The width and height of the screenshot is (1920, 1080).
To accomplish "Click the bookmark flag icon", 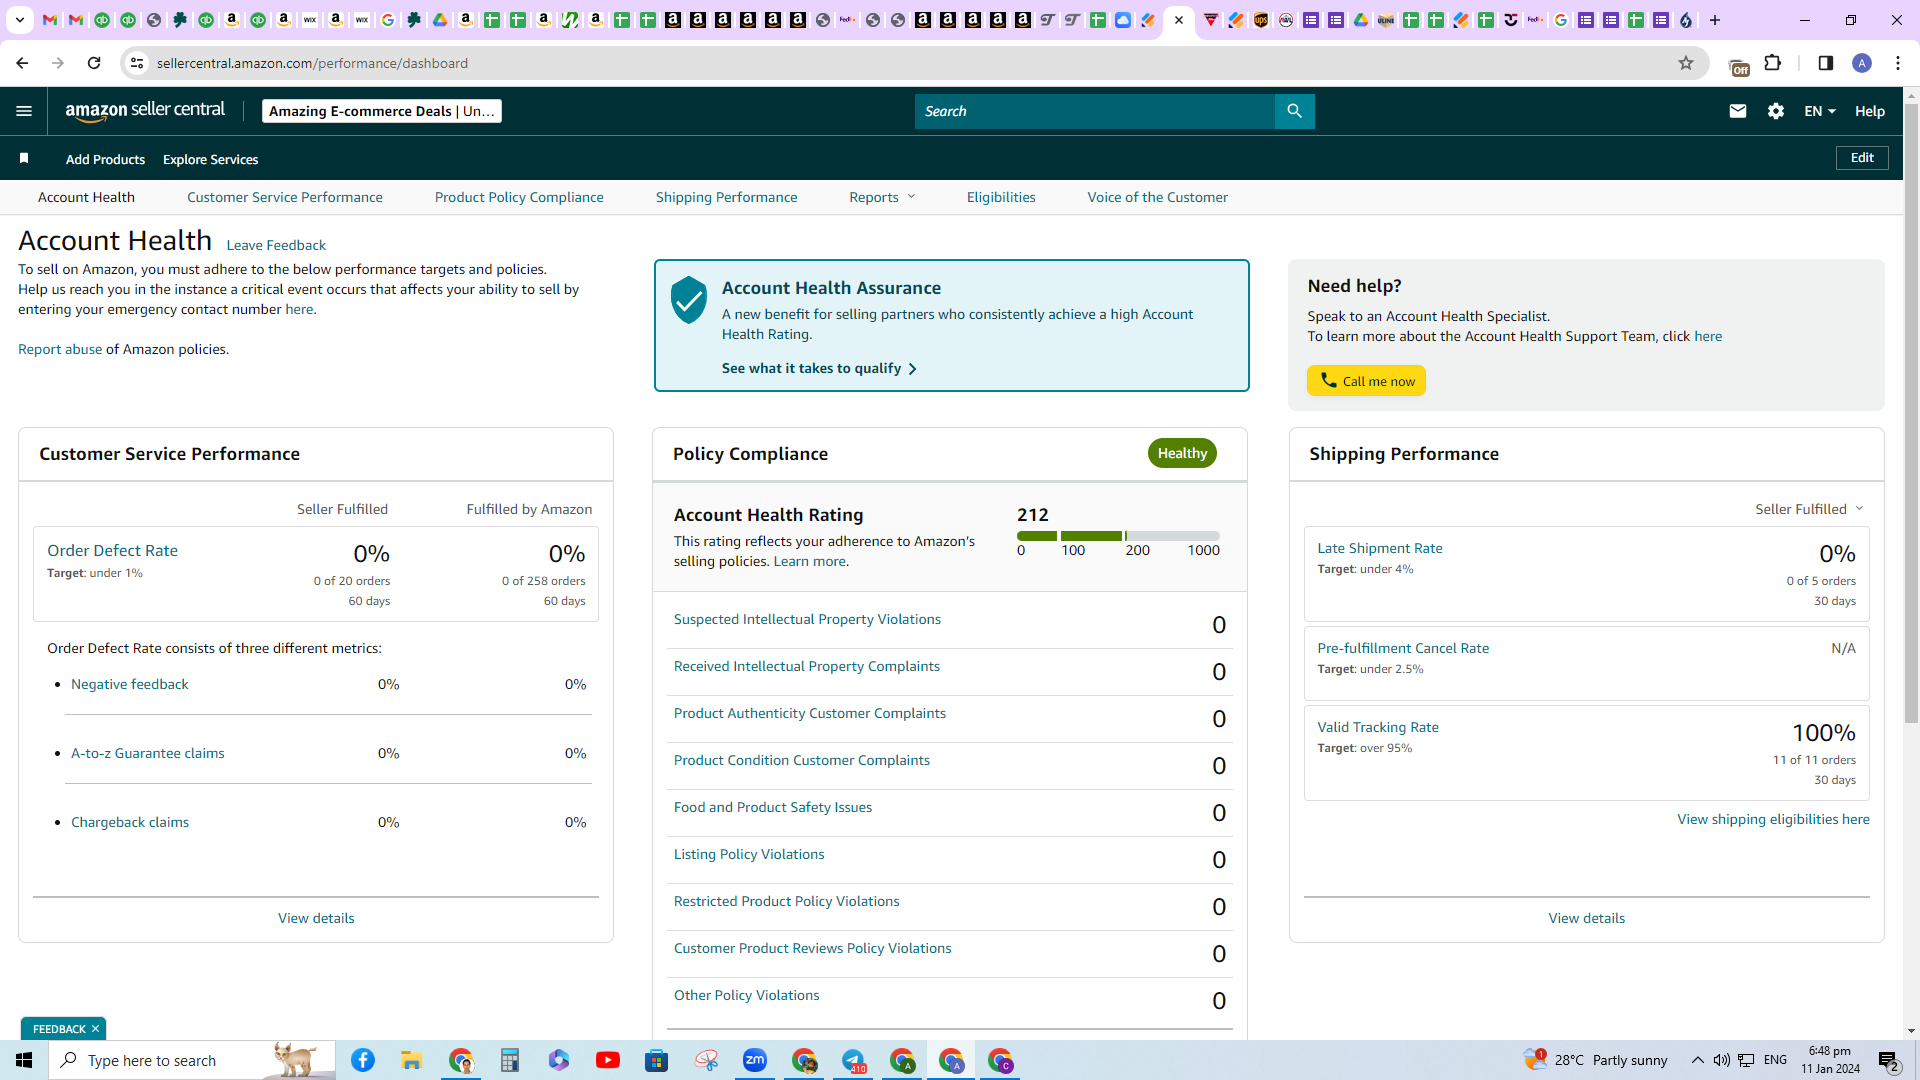I will click(24, 158).
